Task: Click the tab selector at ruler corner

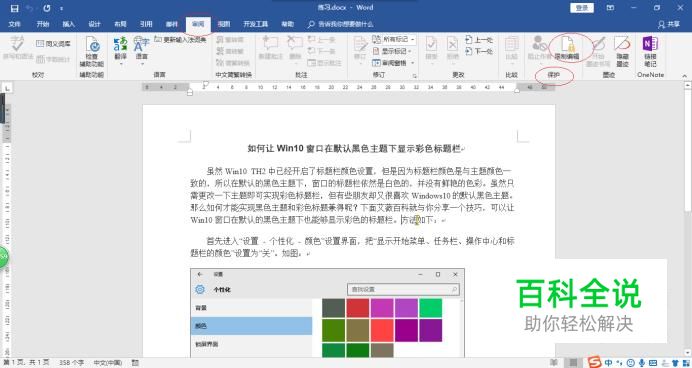Action: point(7,88)
